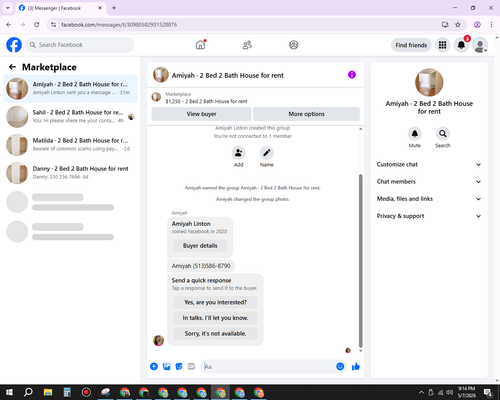Open Calculator from taskbar
This screenshot has height=400, width=500.
[x=67, y=392]
